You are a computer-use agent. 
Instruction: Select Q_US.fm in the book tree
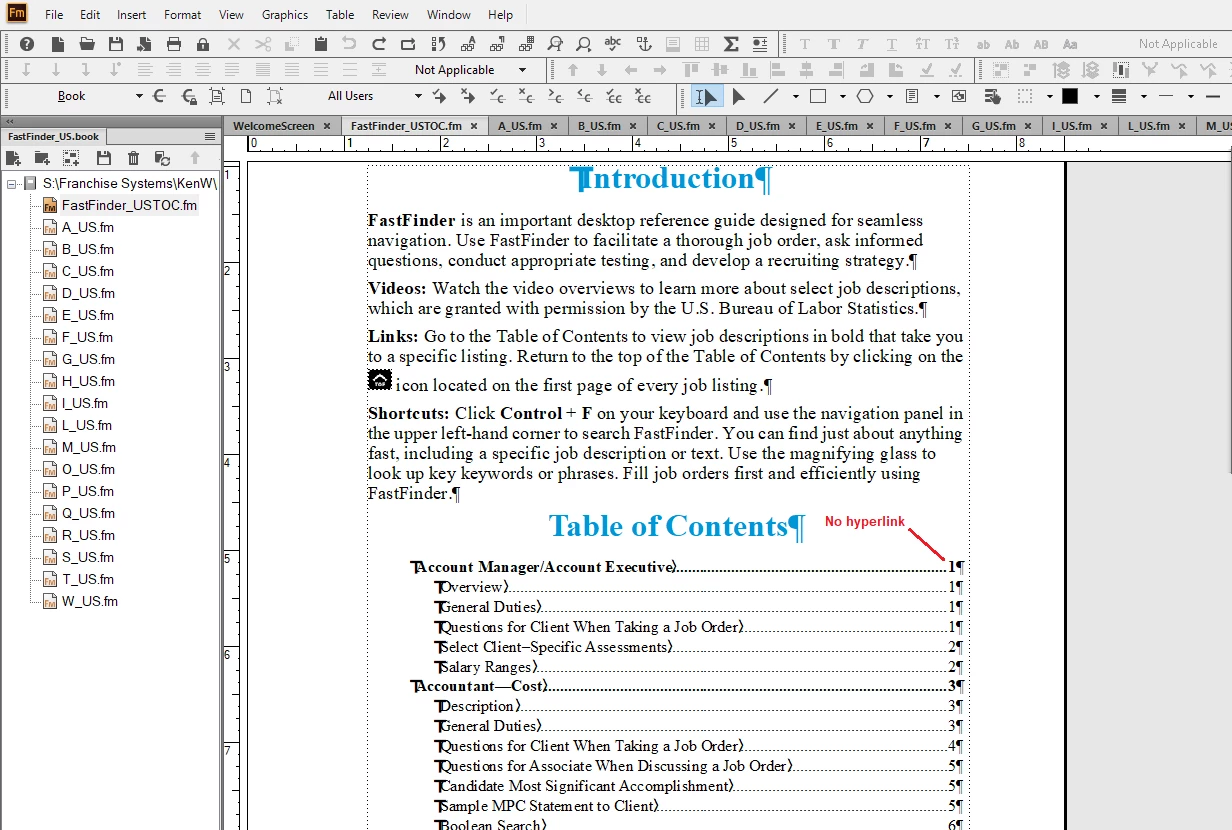coord(88,513)
